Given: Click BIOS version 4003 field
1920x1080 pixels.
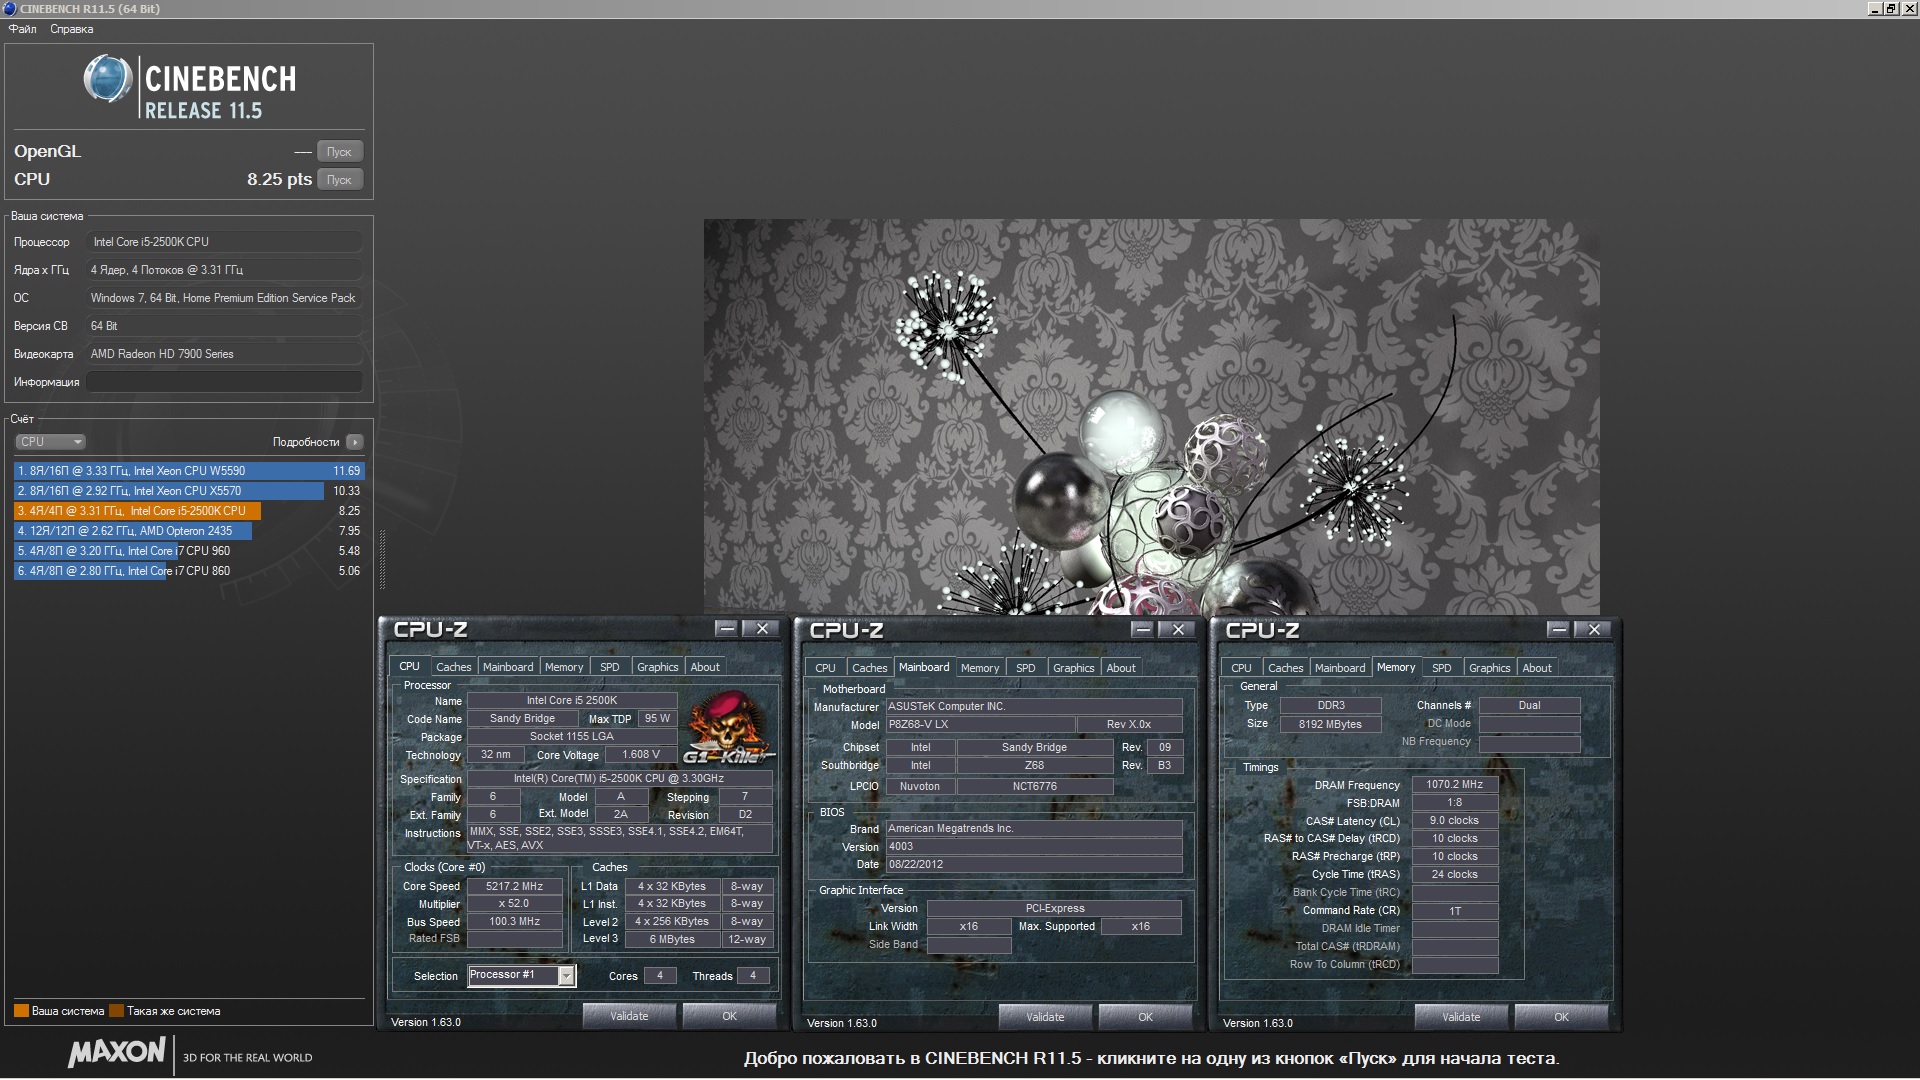Looking at the screenshot, I should pos(1034,846).
